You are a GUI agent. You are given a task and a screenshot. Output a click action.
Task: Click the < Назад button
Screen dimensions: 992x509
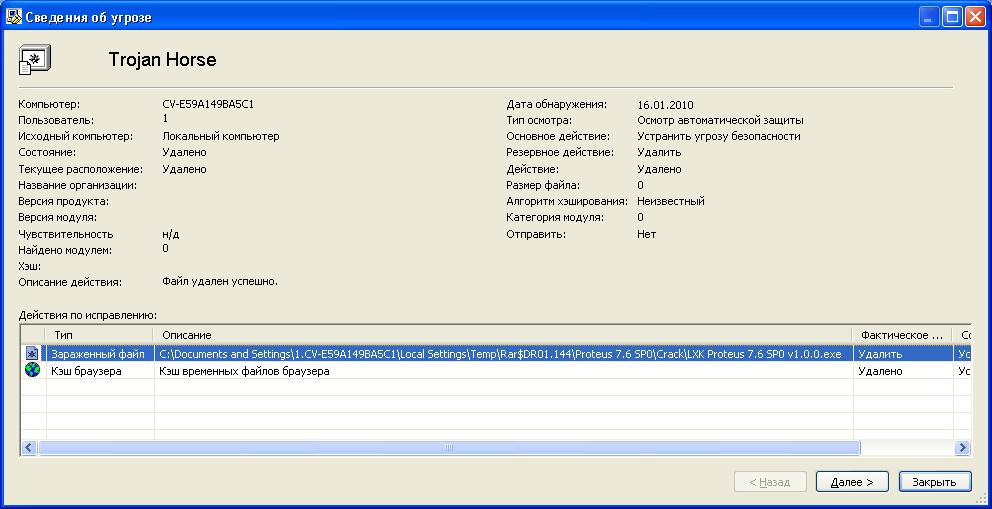[769, 482]
